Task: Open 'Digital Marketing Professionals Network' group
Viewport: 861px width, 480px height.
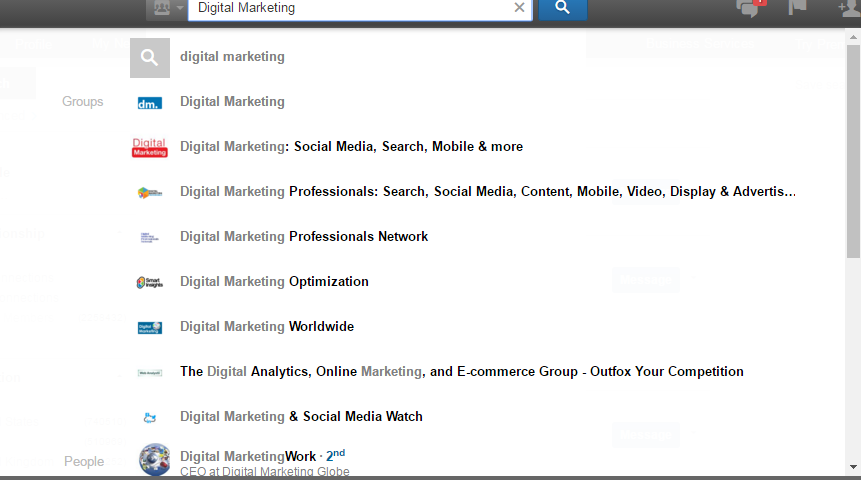Action: point(304,237)
